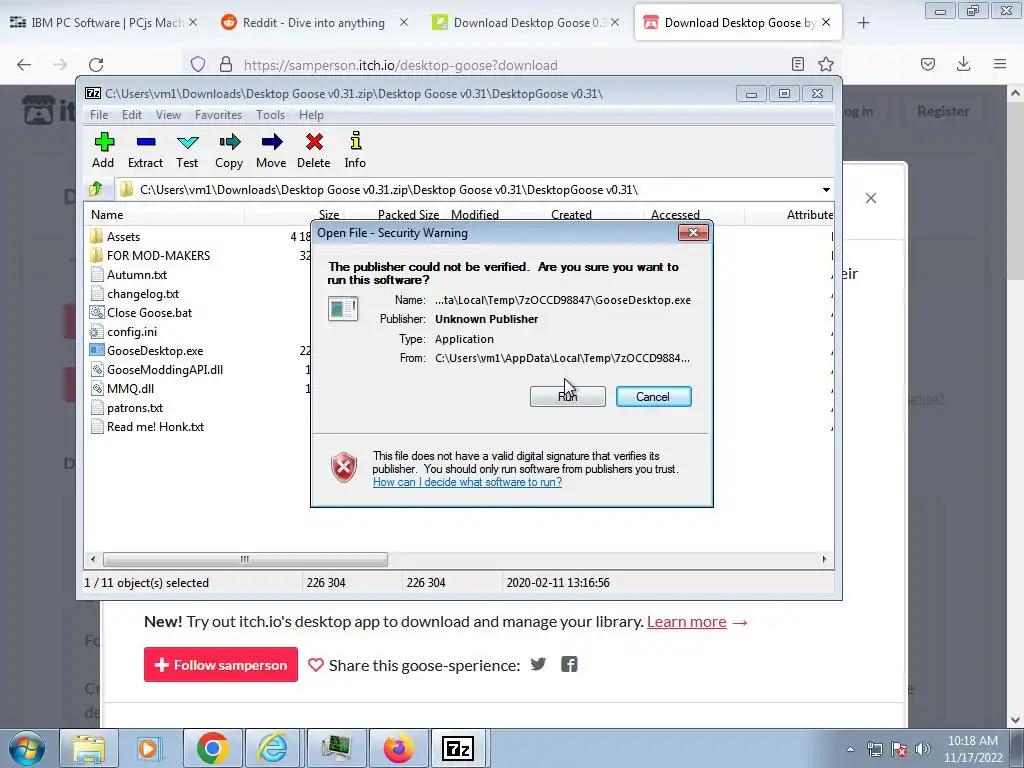Click Run in the security warning
The image size is (1024, 768).
coord(568,396)
